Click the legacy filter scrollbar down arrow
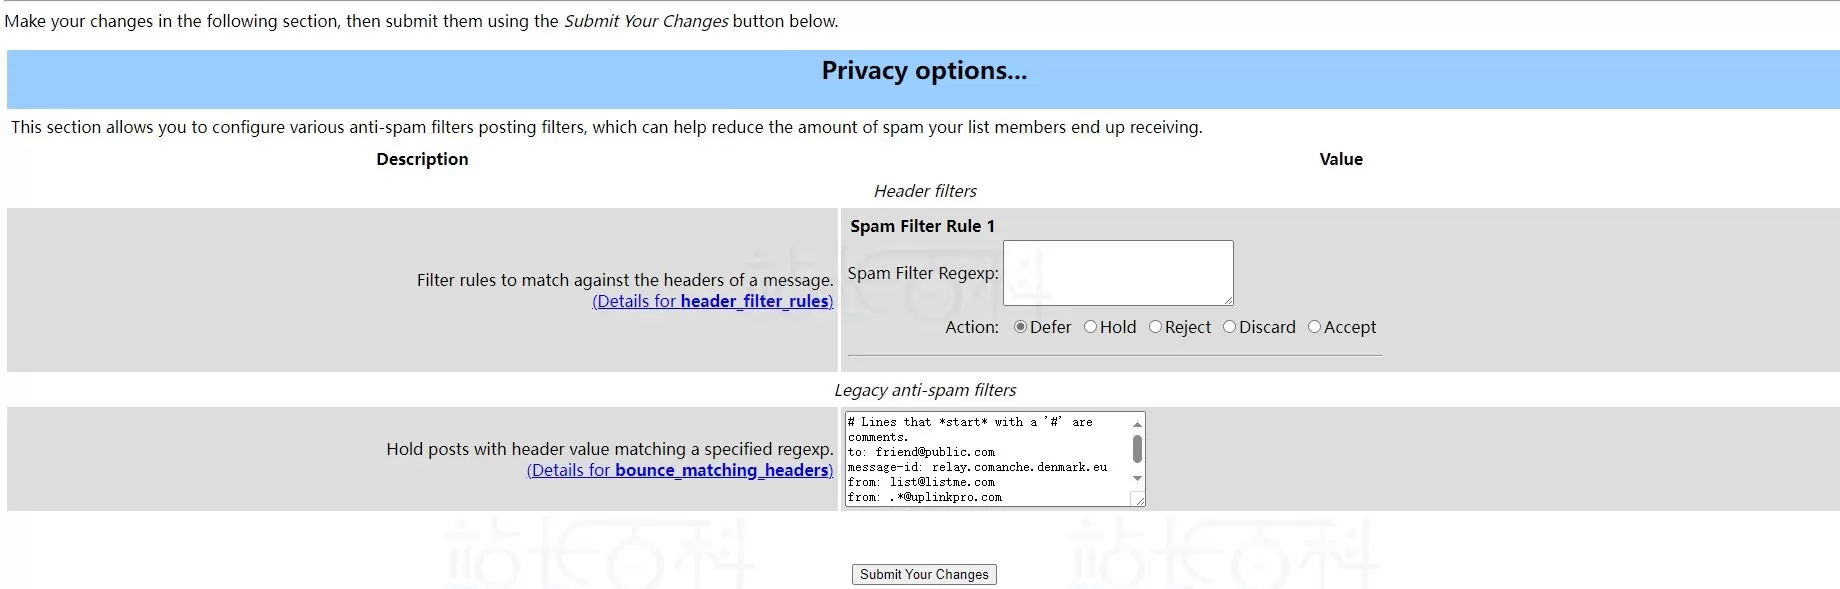Image resolution: width=1840 pixels, height=589 pixels. pyautogui.click(x=1137, y=479)
